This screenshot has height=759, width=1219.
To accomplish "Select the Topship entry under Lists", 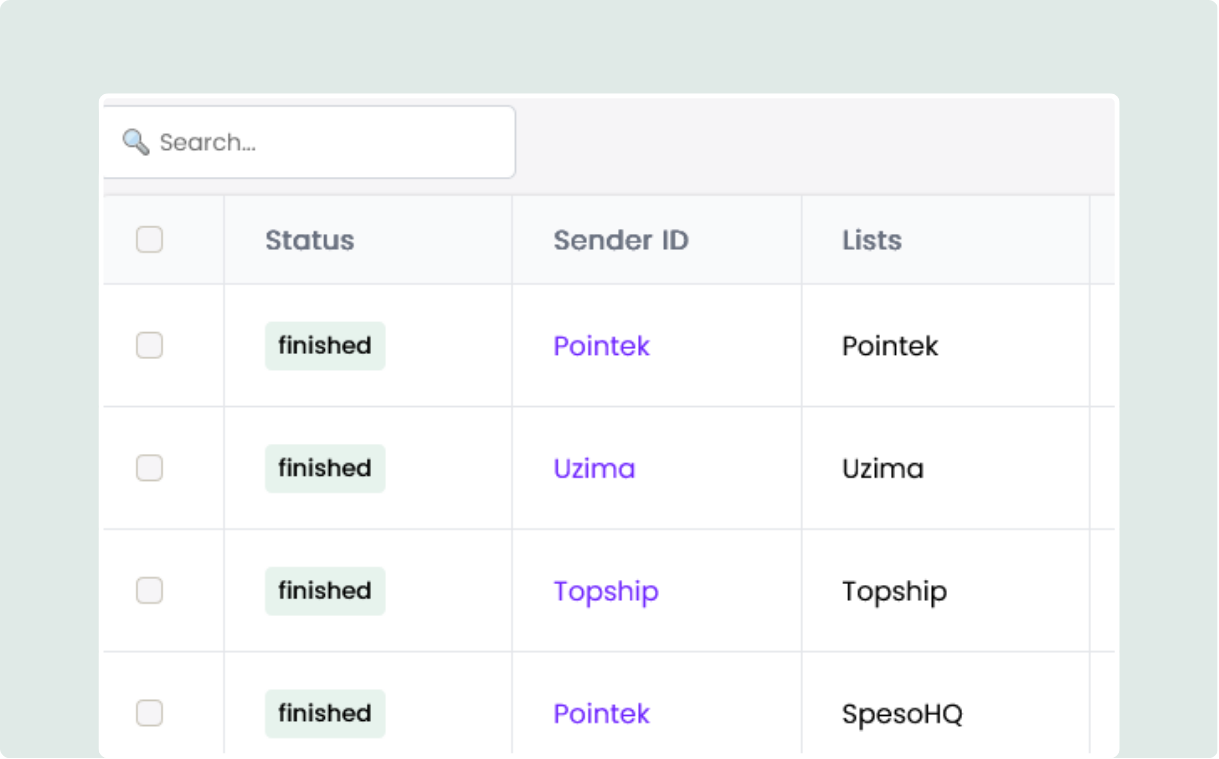I will [x=894, y=591].
